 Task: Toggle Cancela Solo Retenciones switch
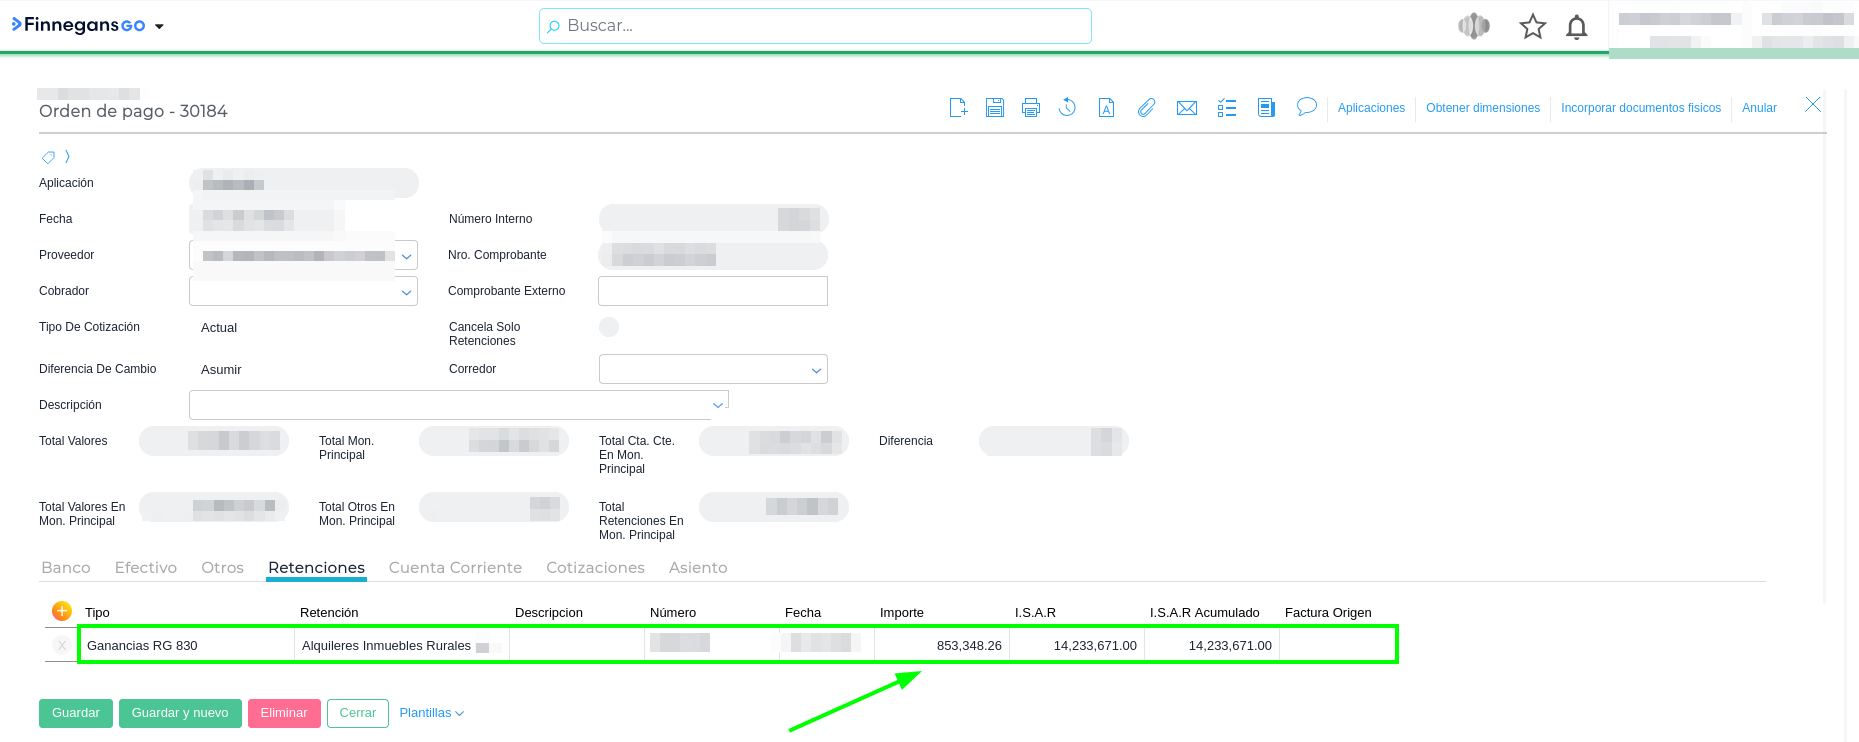tap(609, 327)
